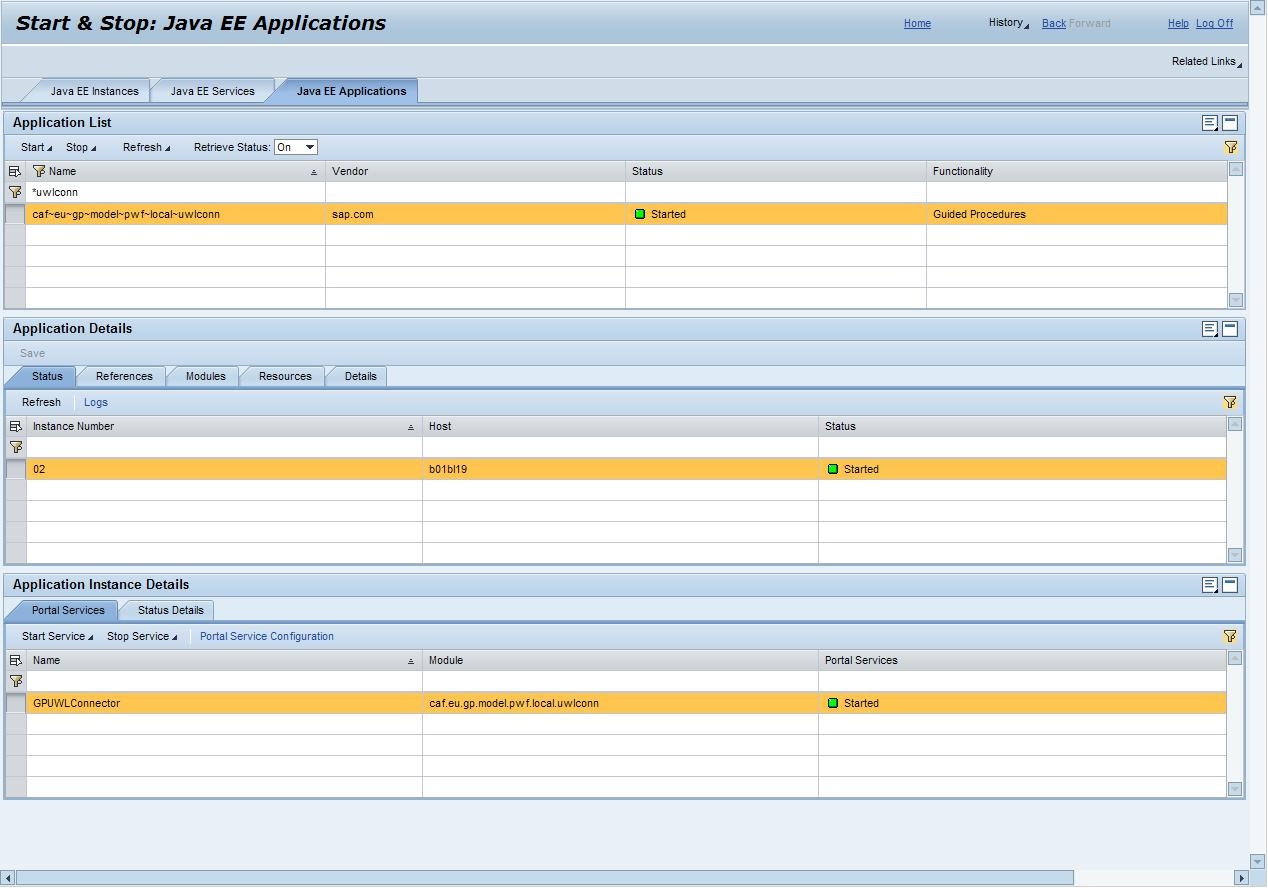Open Application List panel options menu icon
Image resolution: width=1268 pixels, height=888 pixels.
coord(1210,123)
